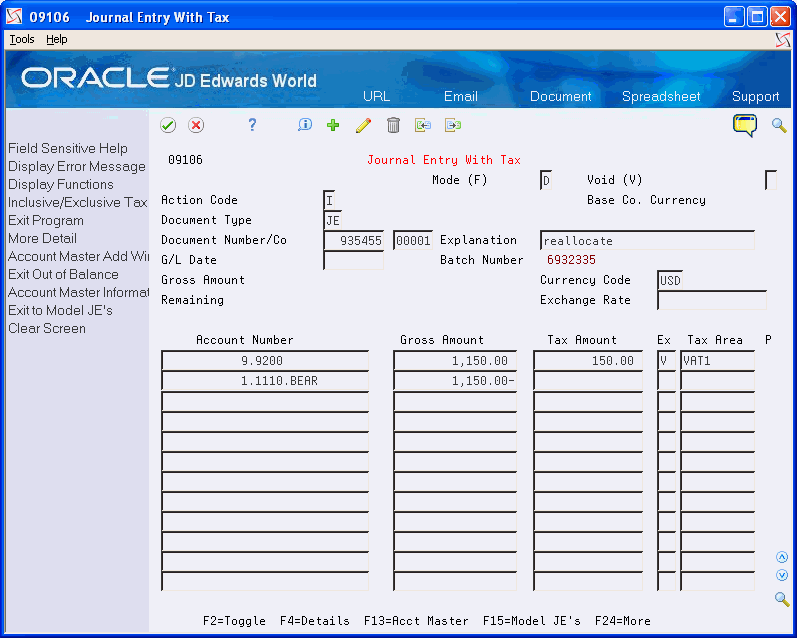
Task: Click the G/L Date input field
Action: coord(354,260)
